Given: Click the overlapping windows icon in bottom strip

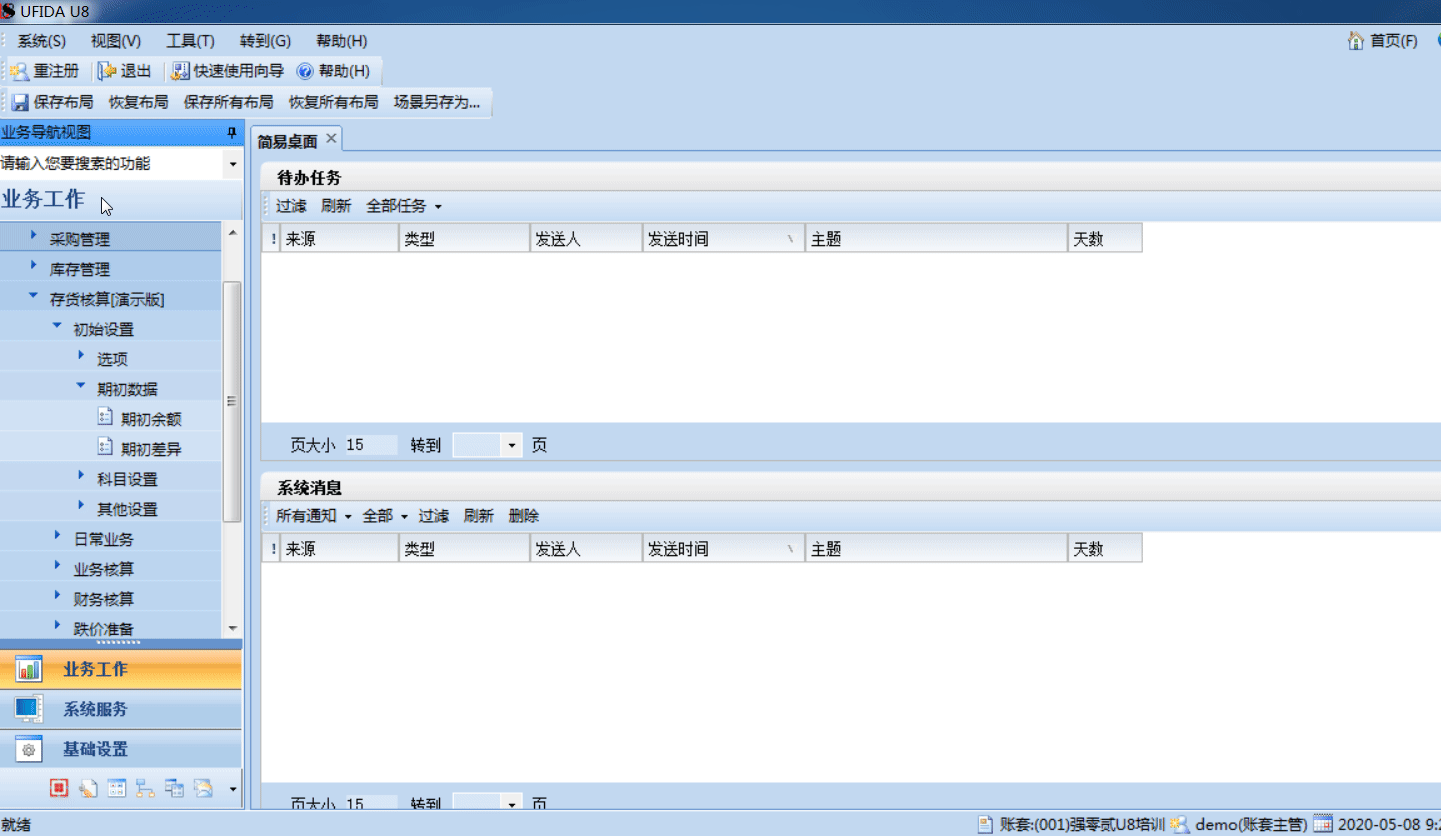Looking at the screenshot, I should 175,788.
